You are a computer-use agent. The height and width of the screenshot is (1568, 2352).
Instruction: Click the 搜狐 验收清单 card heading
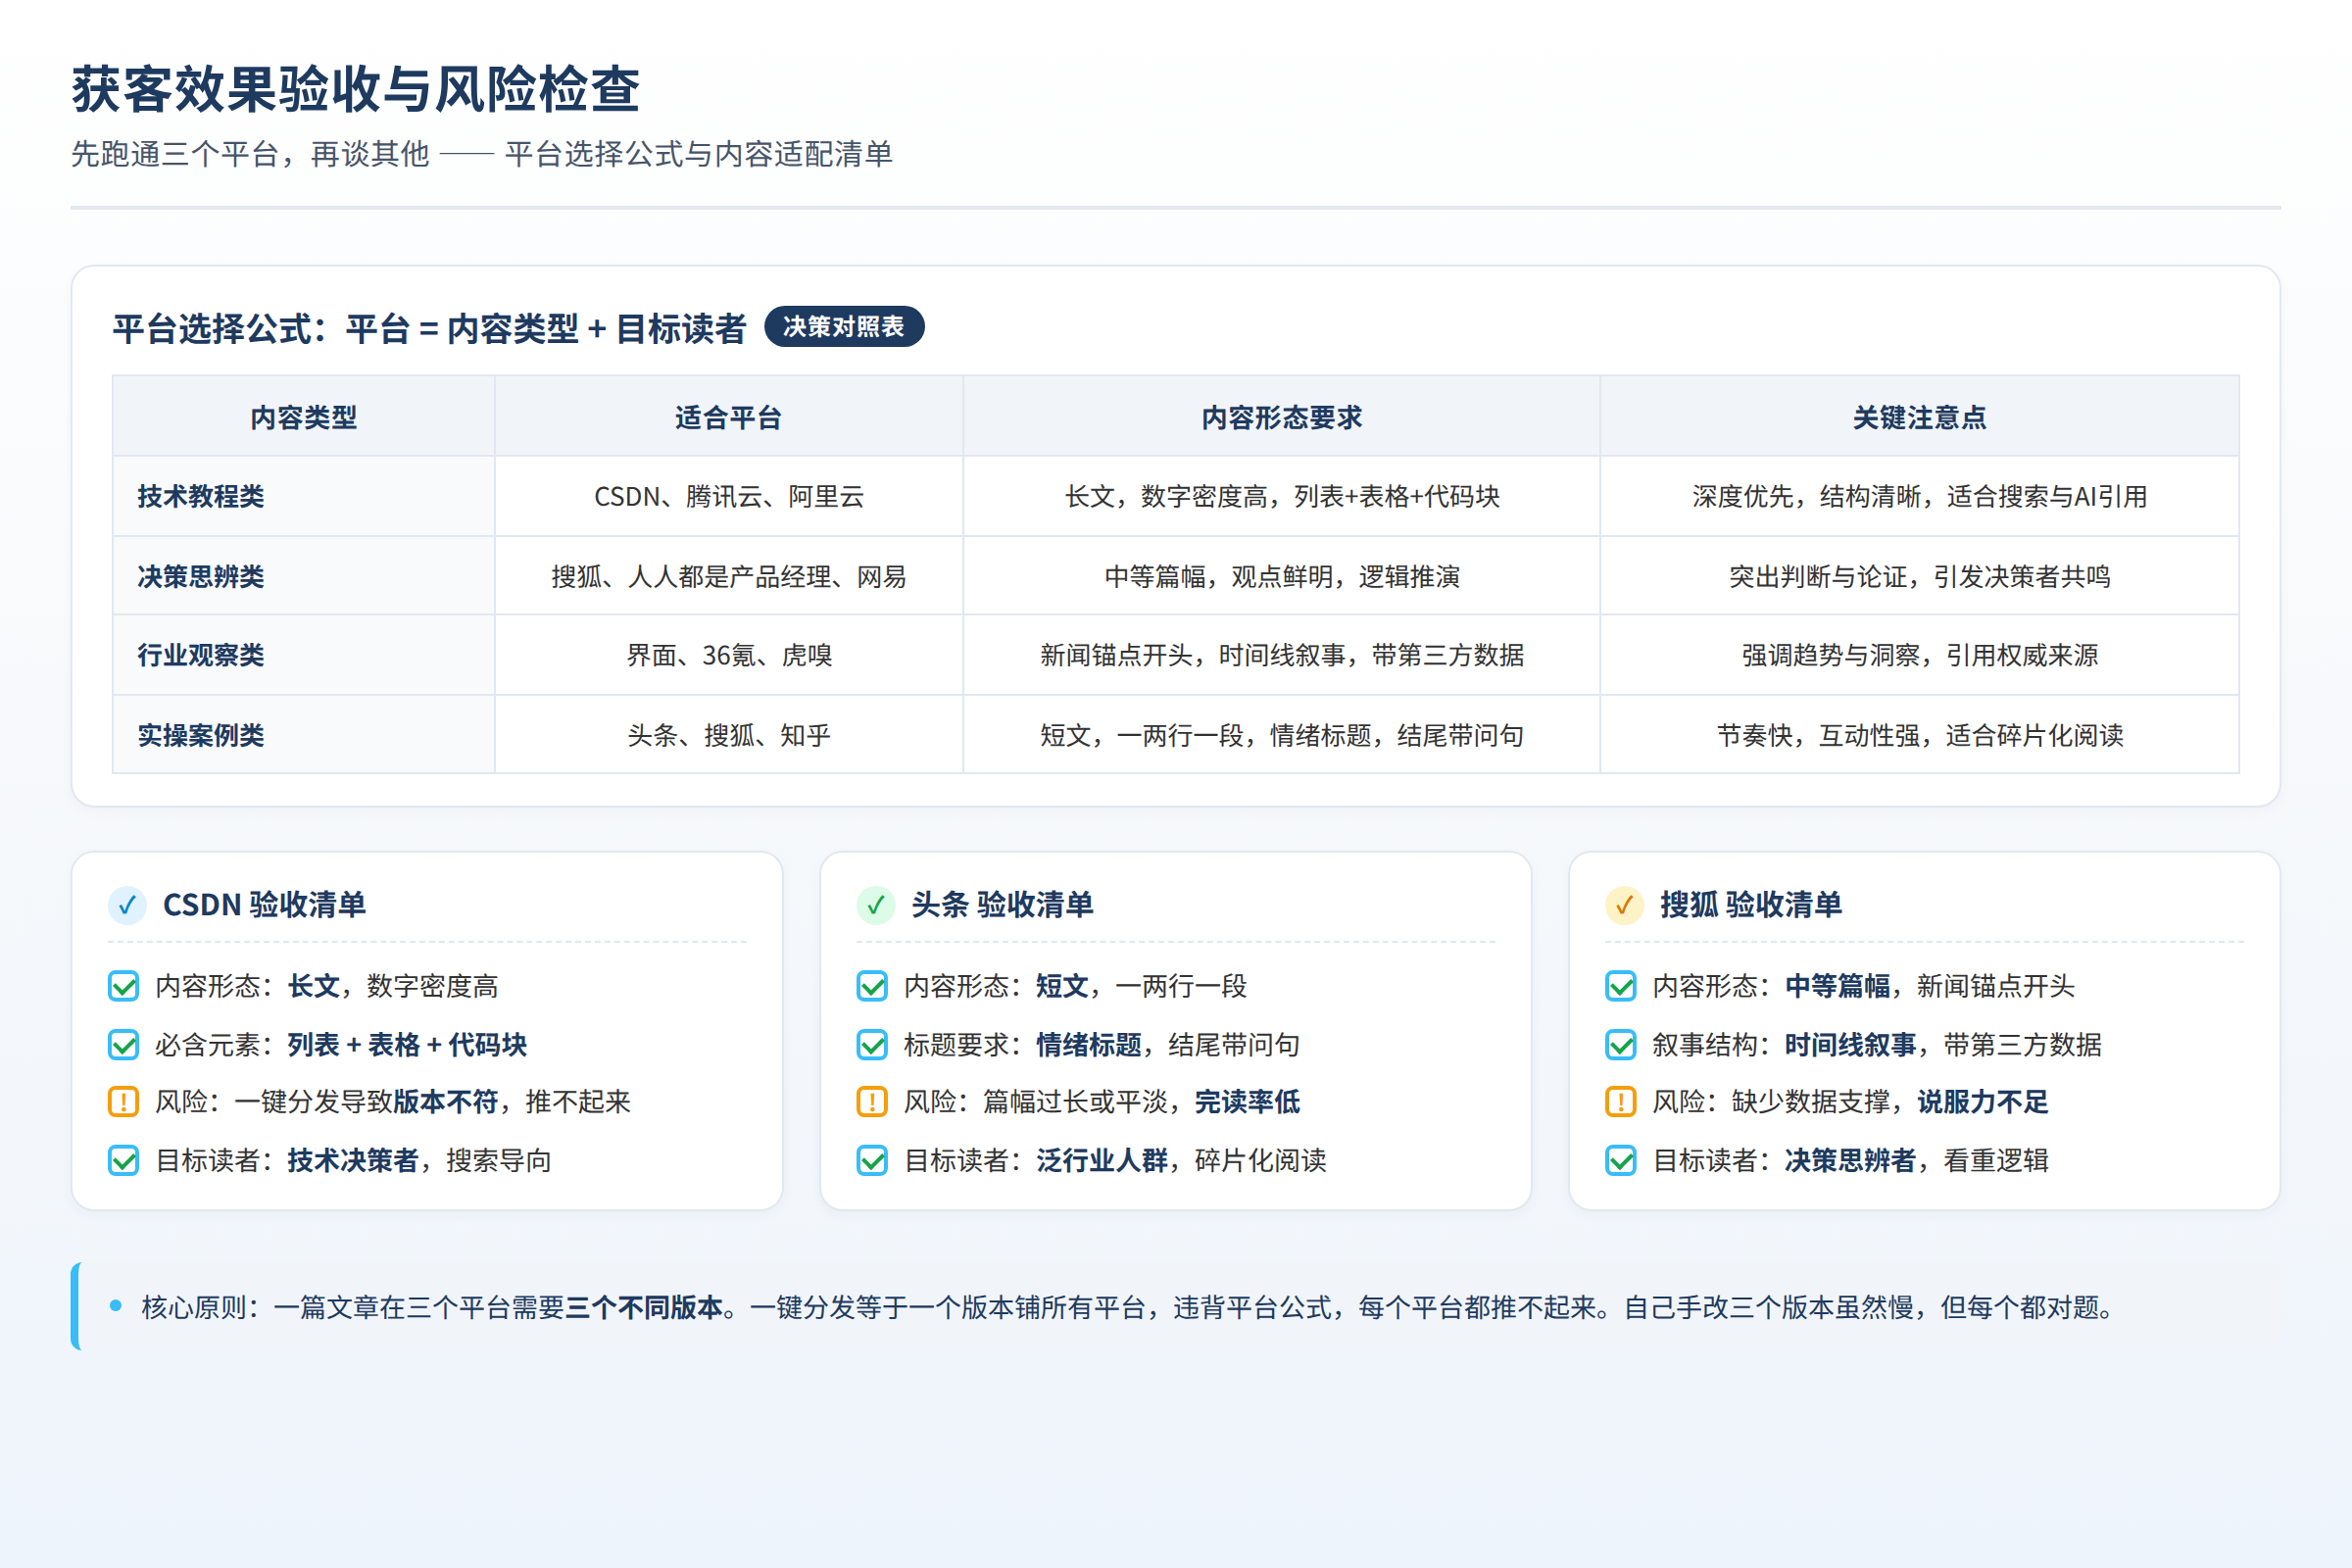click(x=1751, y=905)
